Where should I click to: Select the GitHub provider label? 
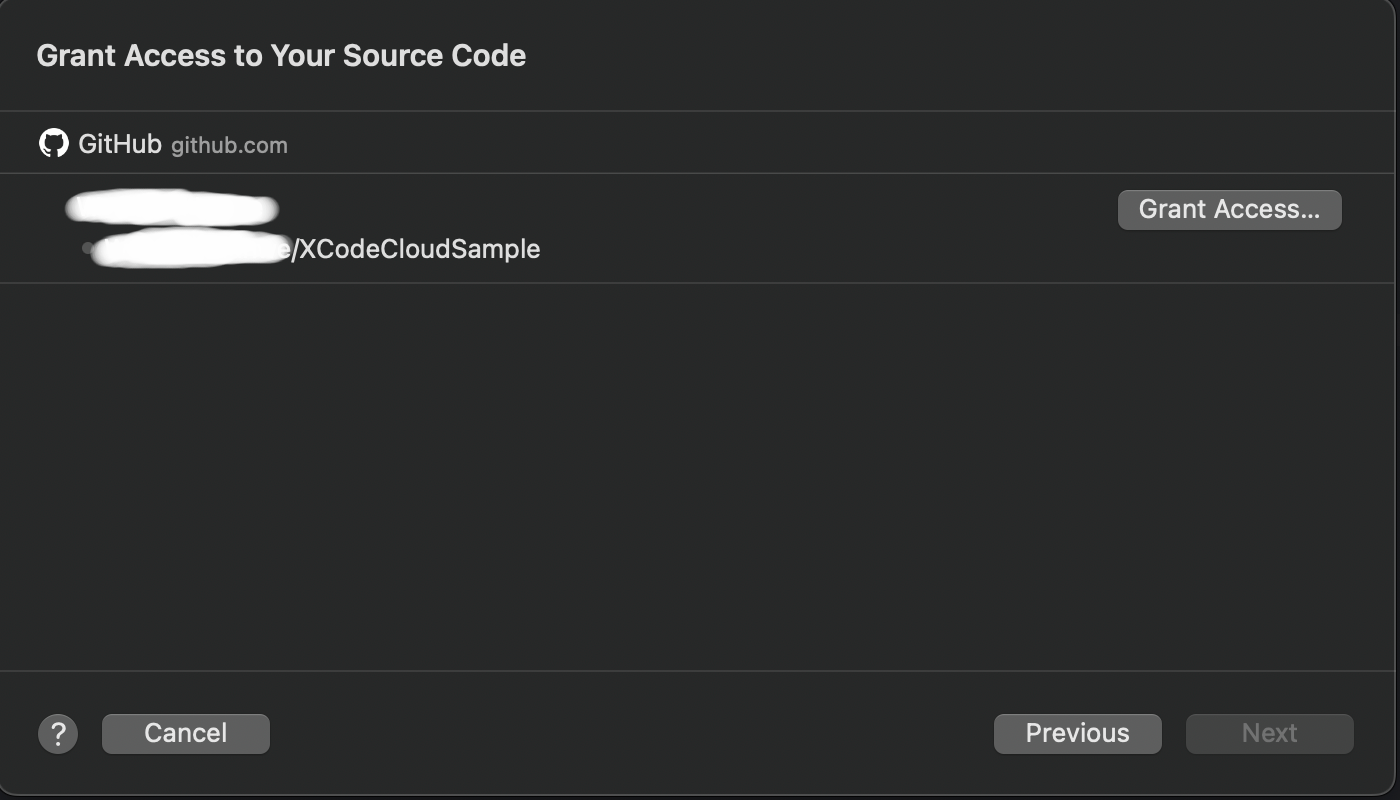119,144
